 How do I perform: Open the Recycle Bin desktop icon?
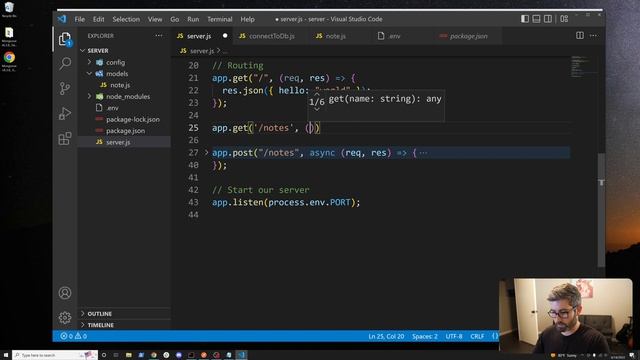(9, 10)
